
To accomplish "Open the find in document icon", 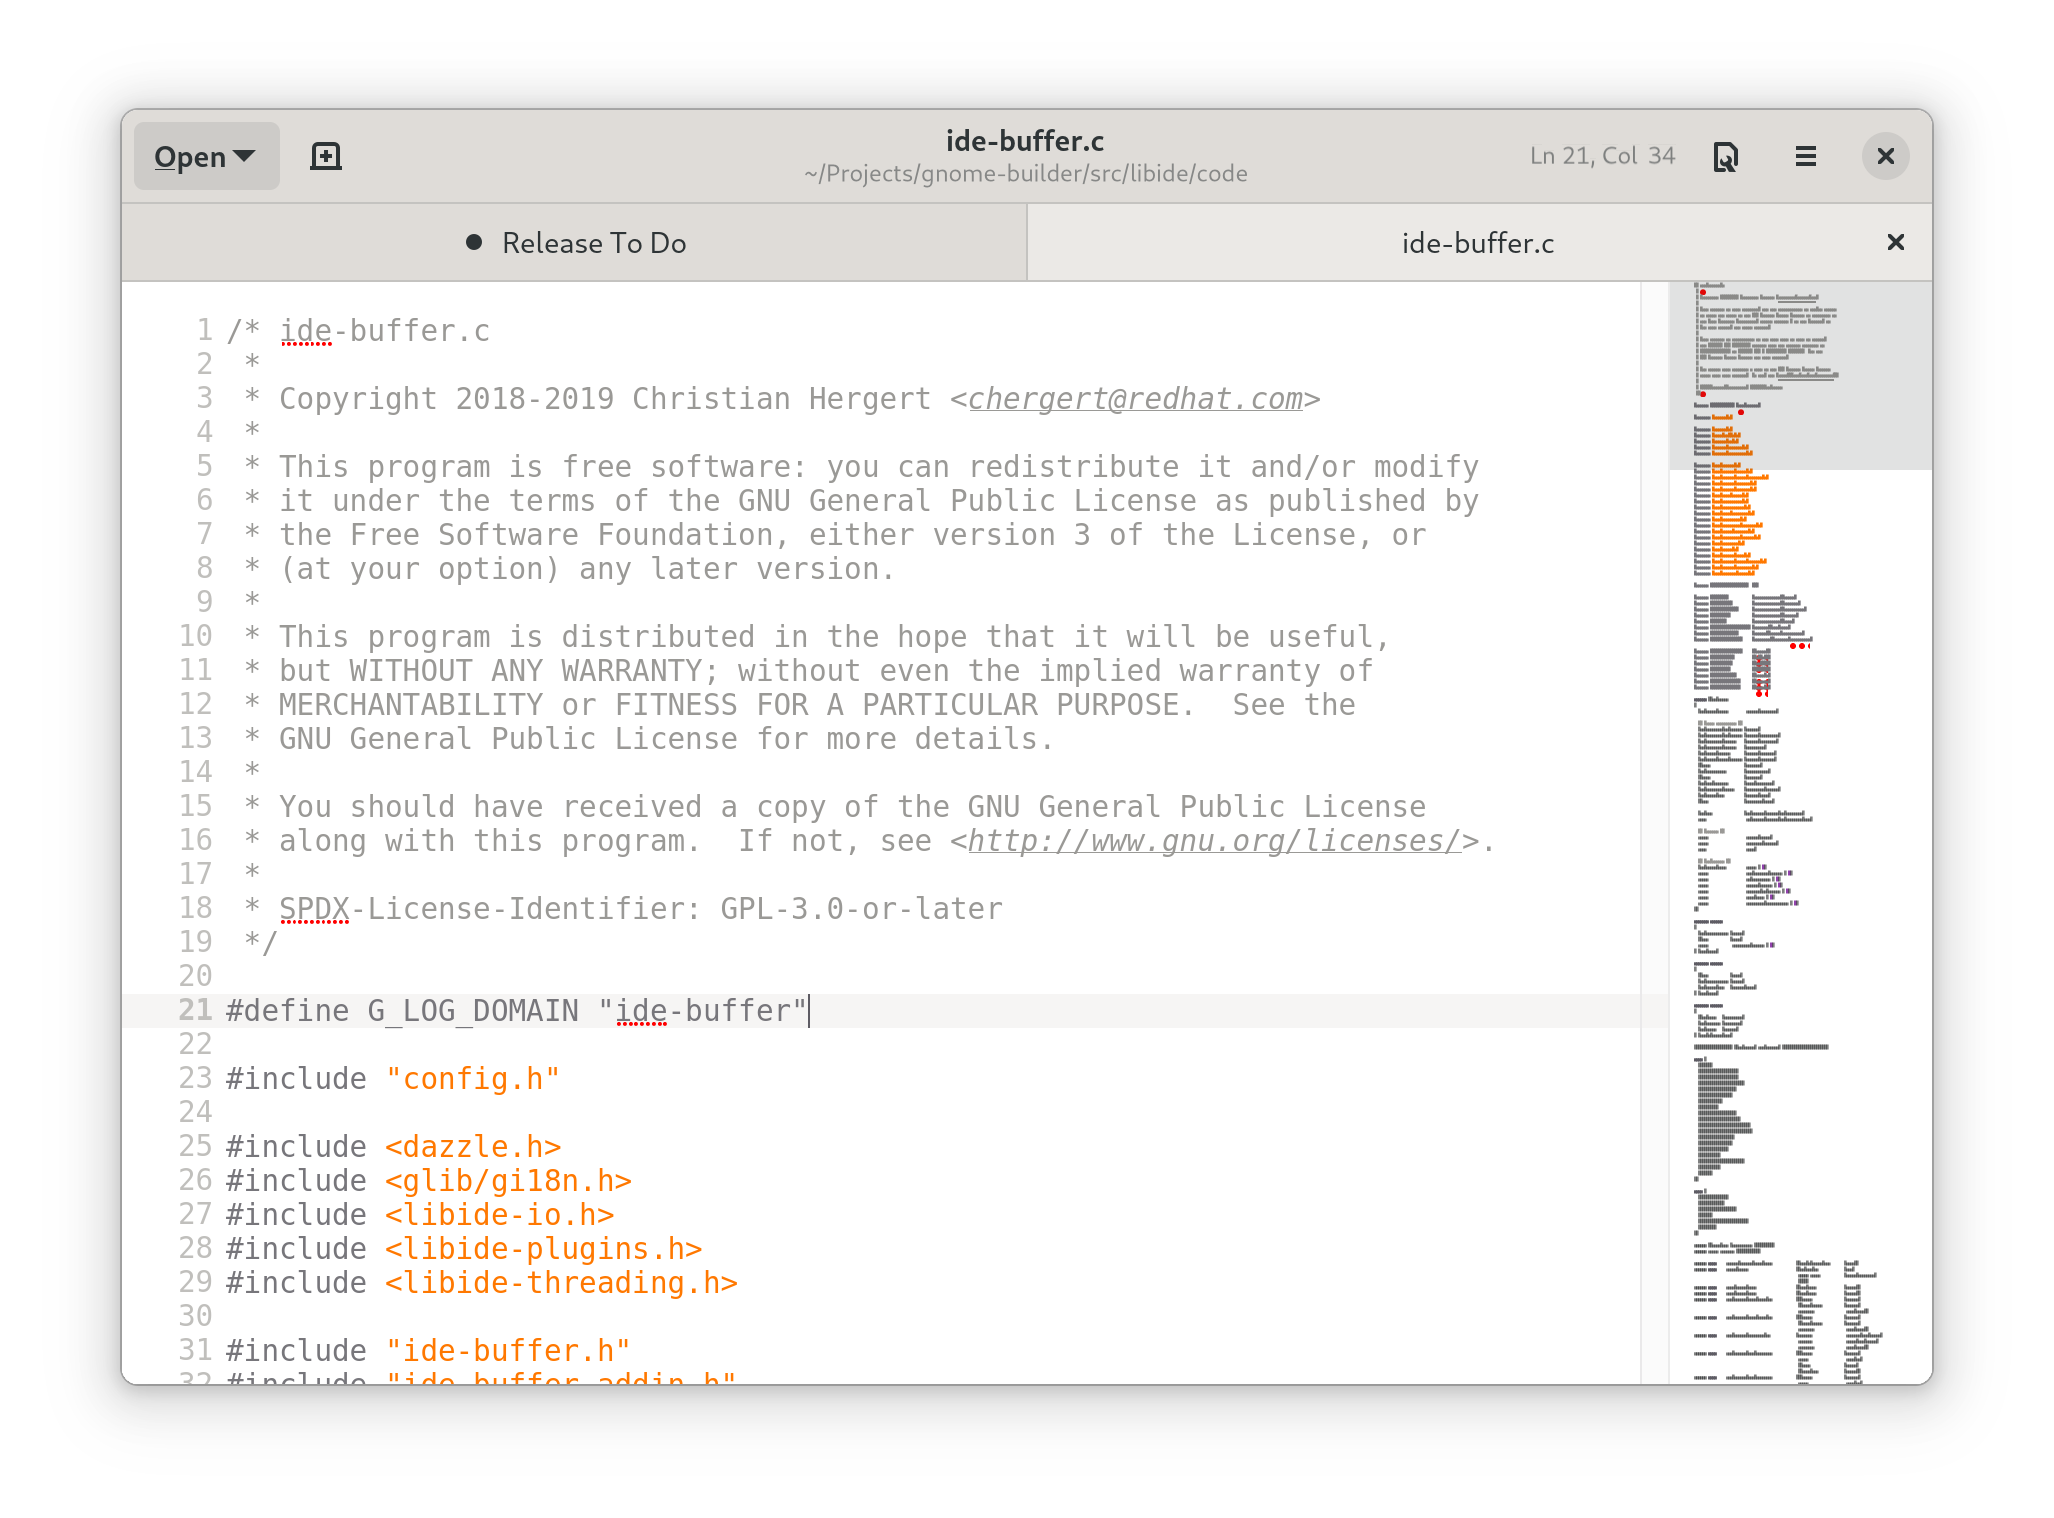I will pos(1725,157).
